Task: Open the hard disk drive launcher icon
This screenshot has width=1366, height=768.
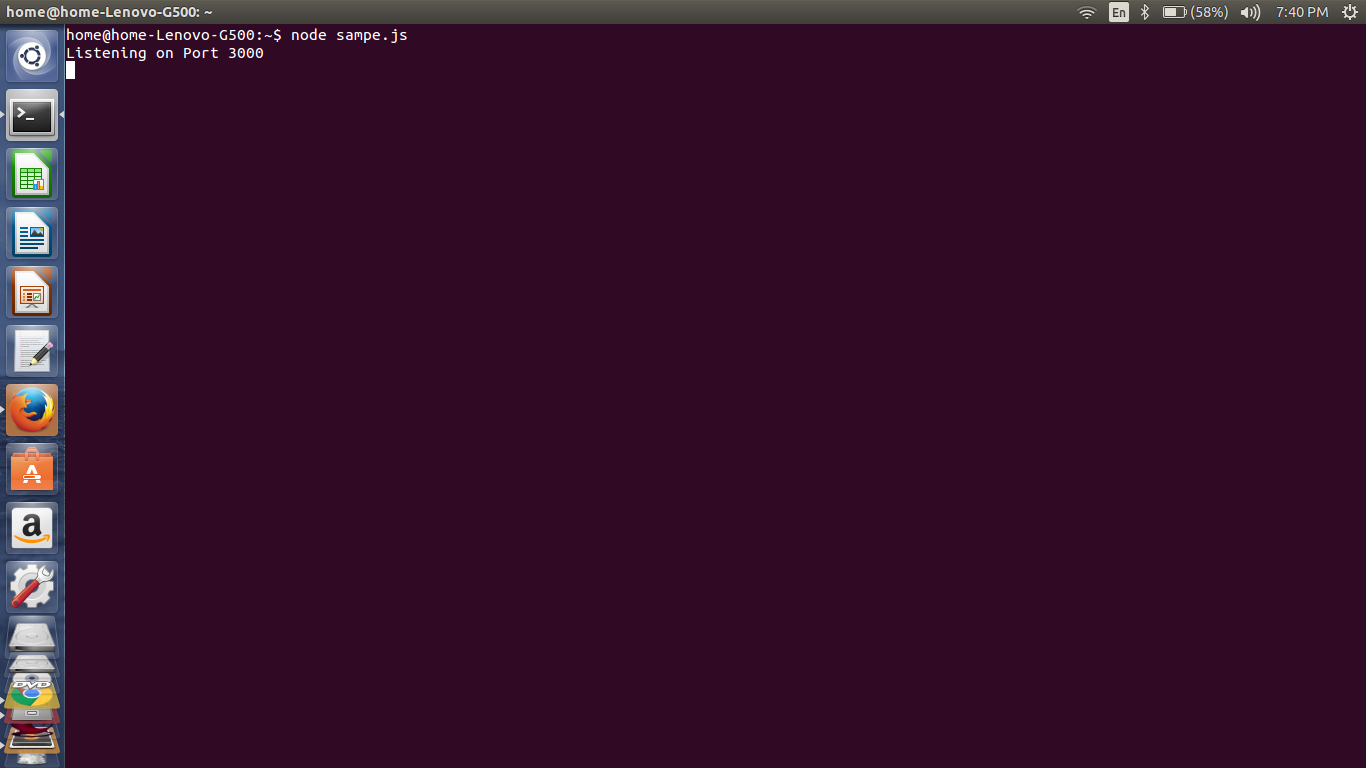Action: pos(32,636)
